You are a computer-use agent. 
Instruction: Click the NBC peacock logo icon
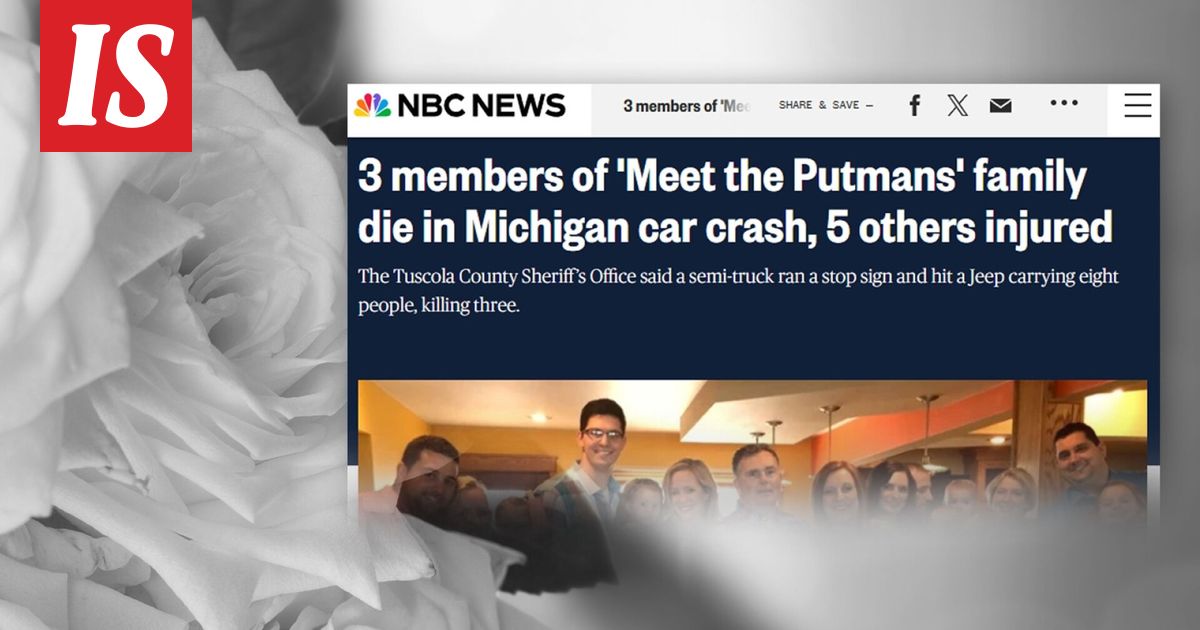[372, 105]
